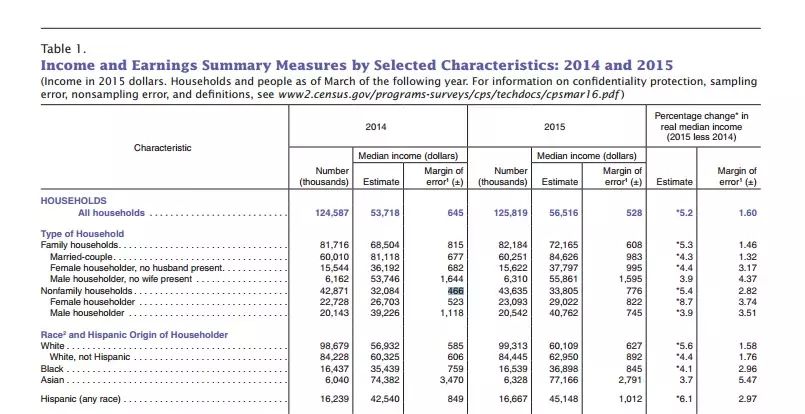Click the 'Percentage change in real median income' header
The height and width of the screenshot is (414, 805).
(701, 126)
